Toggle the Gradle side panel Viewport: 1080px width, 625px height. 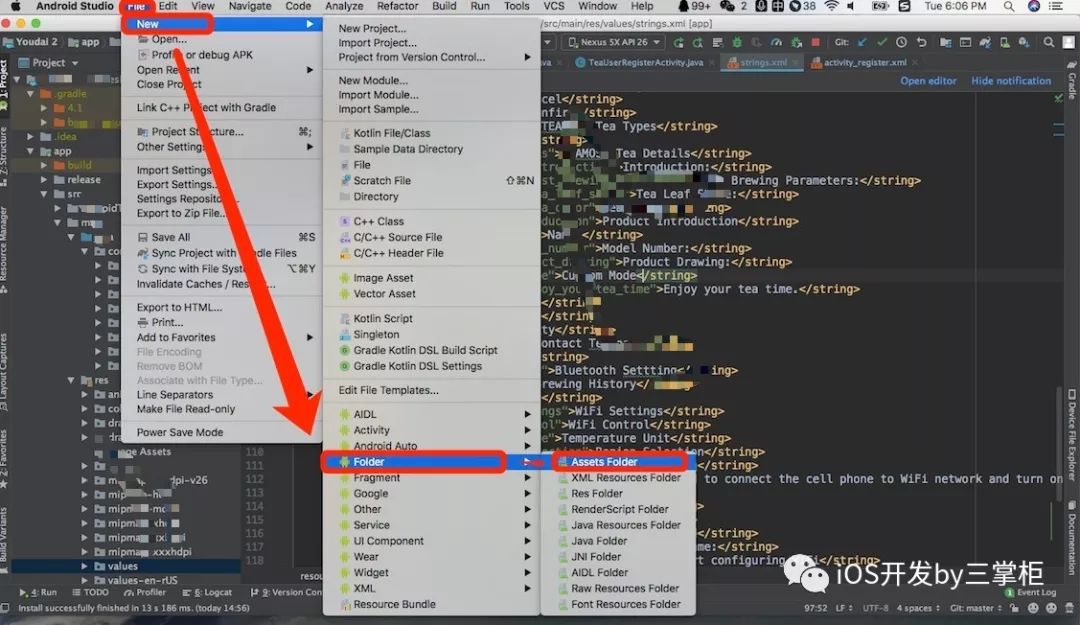click(x=1072, y=81)
